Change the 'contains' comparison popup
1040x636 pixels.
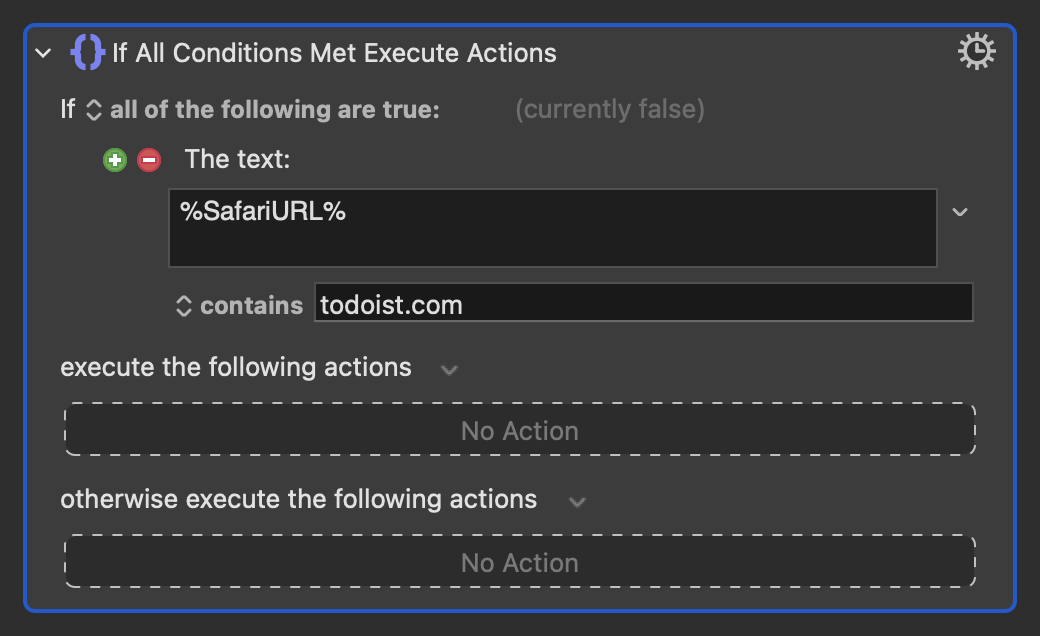(239, 306)
